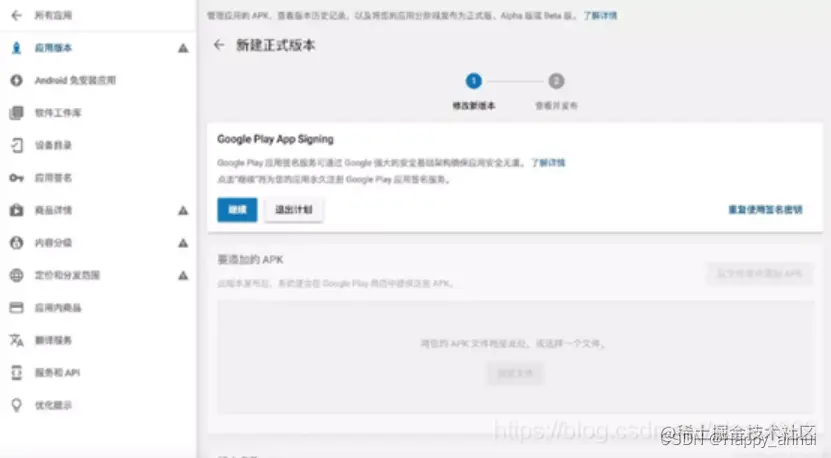The width and height of the screenshot is (831, 458).
Task: Click the 软件工件库 library icon
Action: point(16,113)
